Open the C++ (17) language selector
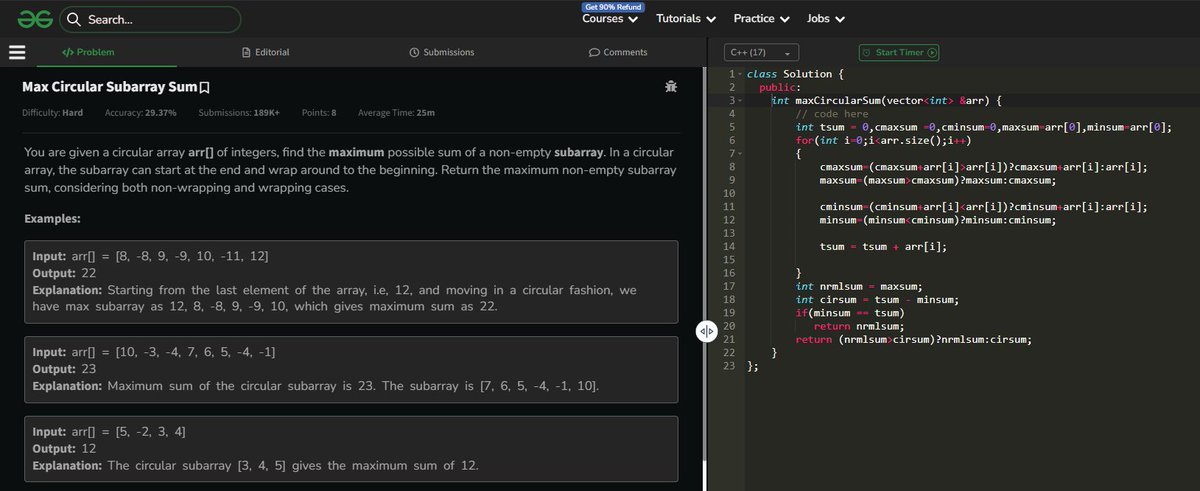This screenshot has height=491, width=1200. [x=761, y=52]
